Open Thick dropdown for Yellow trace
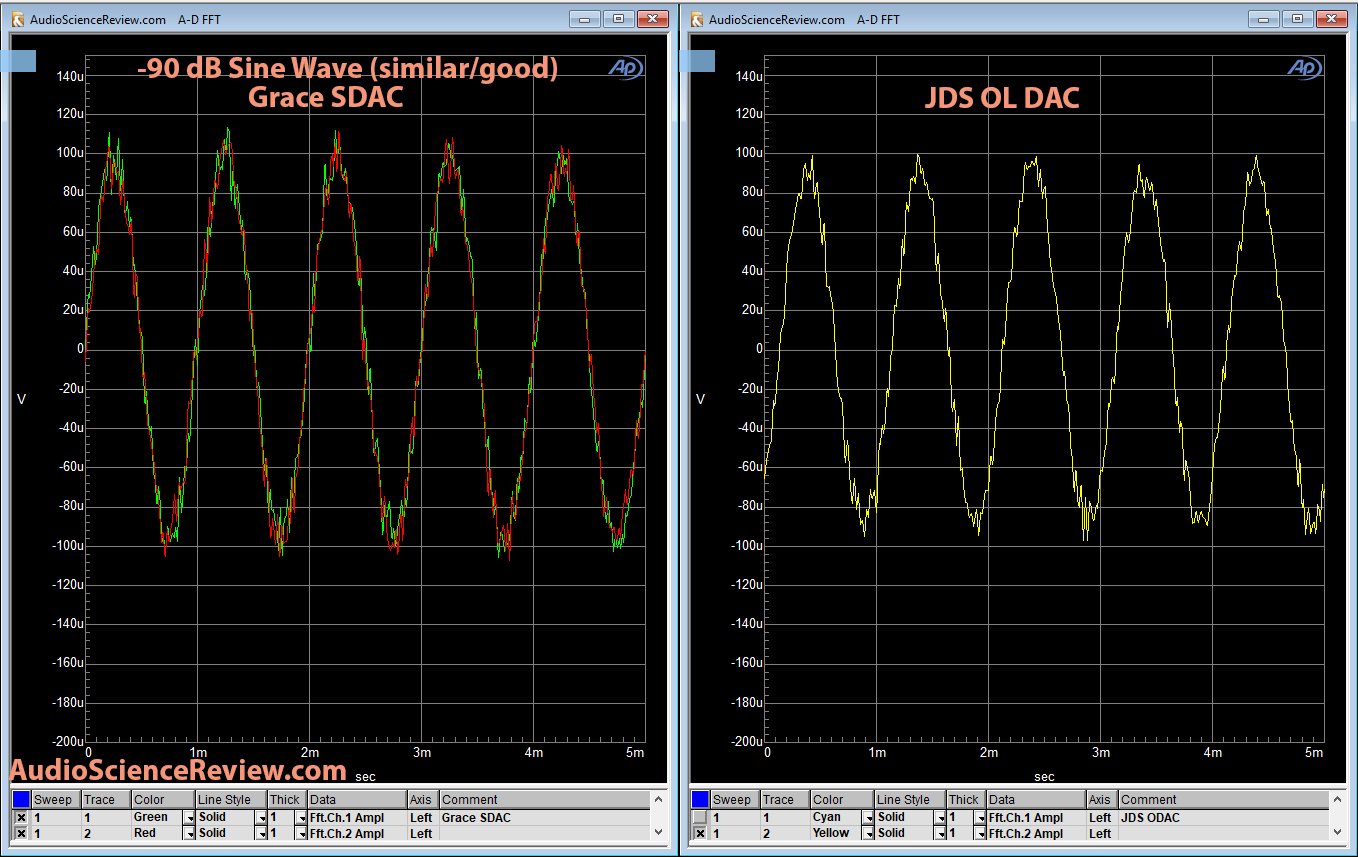1358x857 pixels. 980,833
